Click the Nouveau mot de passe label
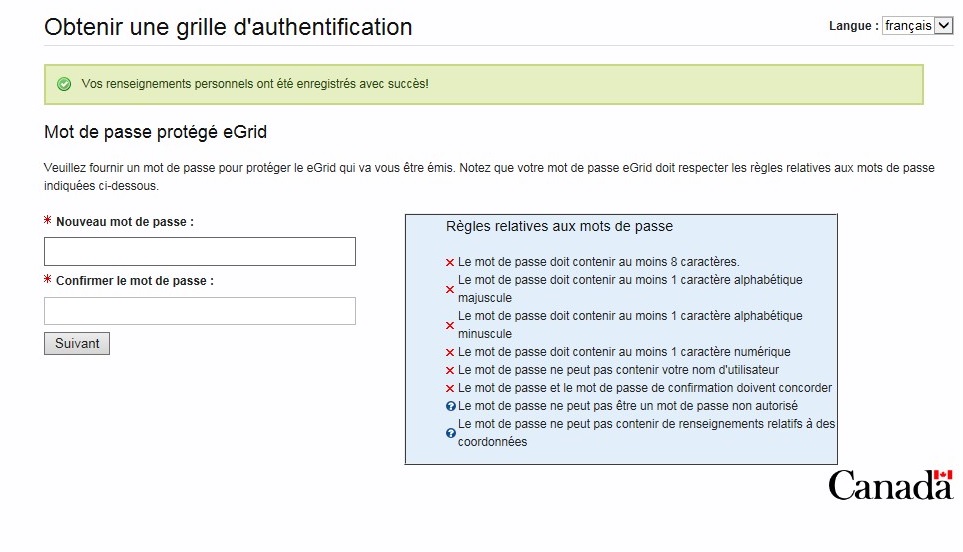Viewport: 963px width, 552px height. coord(125,222)
